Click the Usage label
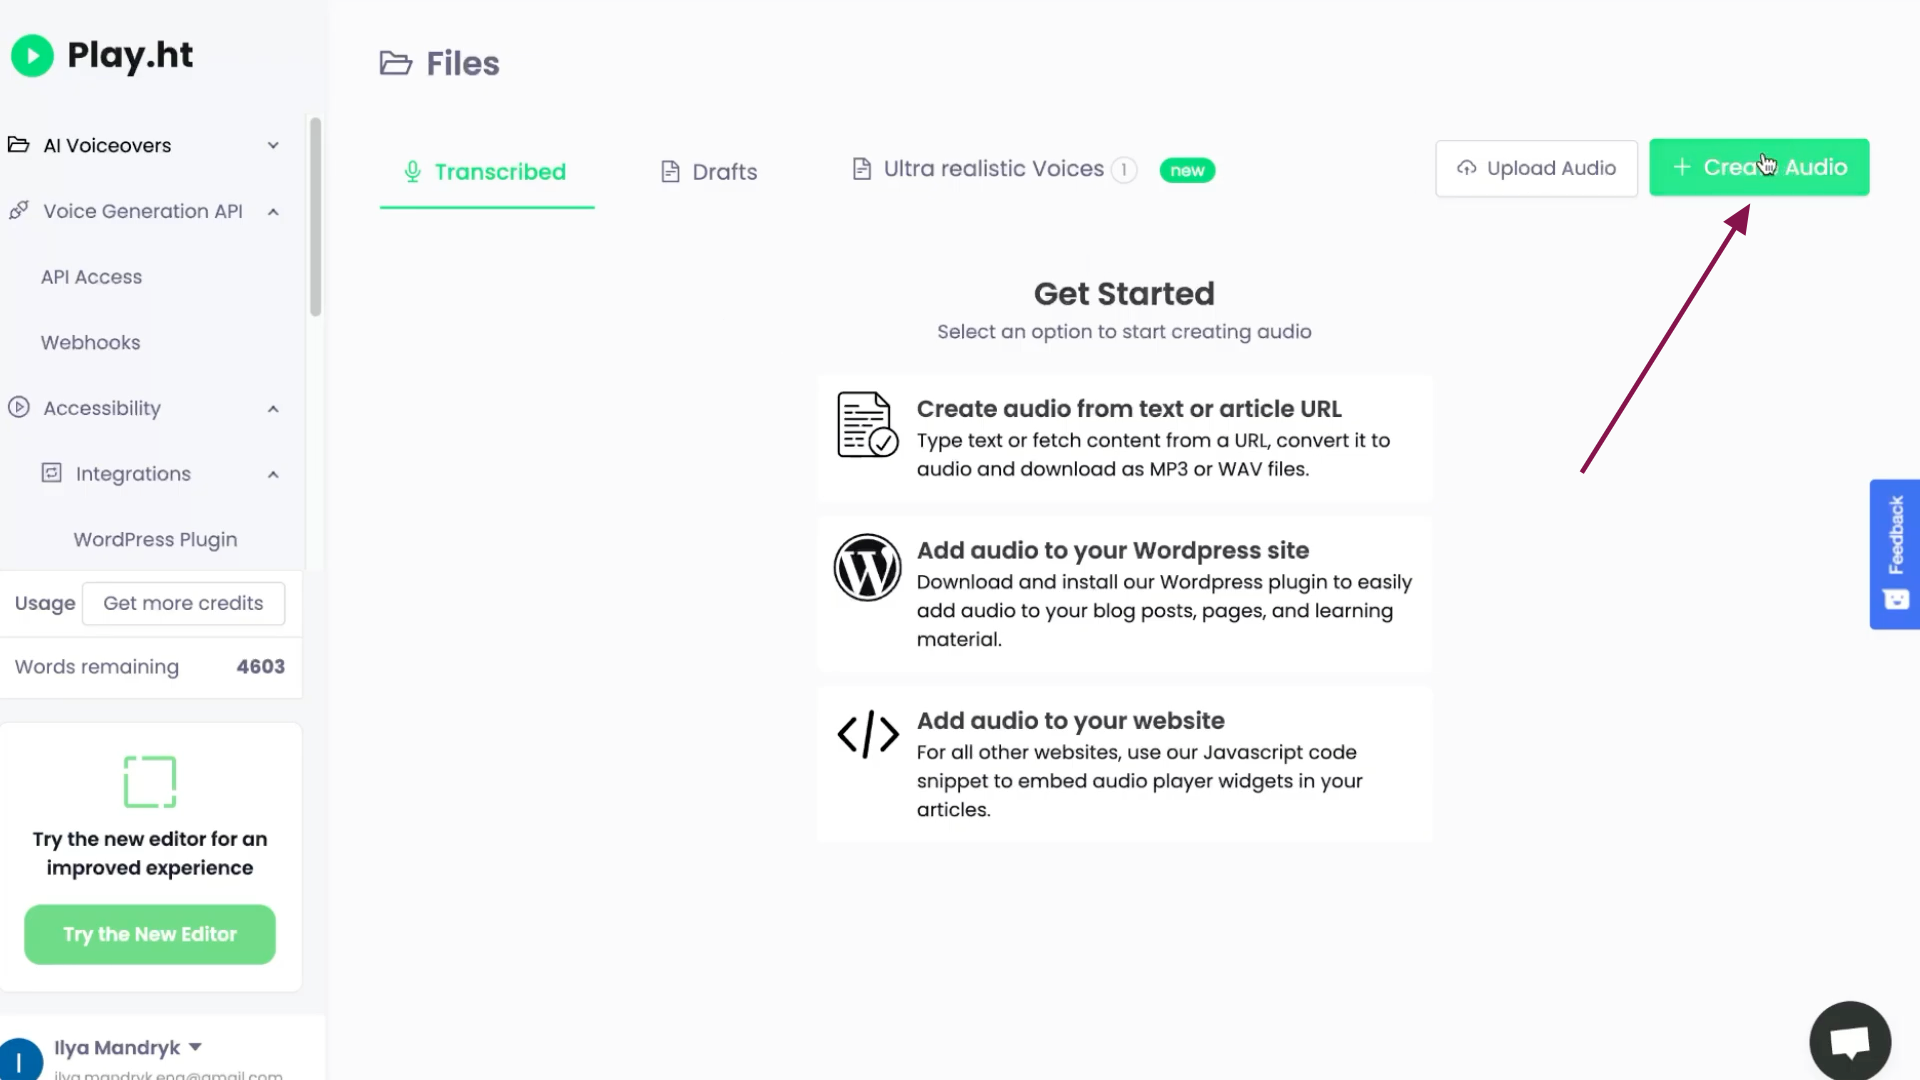The height and width of the screenshot is (1080, 1920). pyautogui.click(x=45, y=603)
